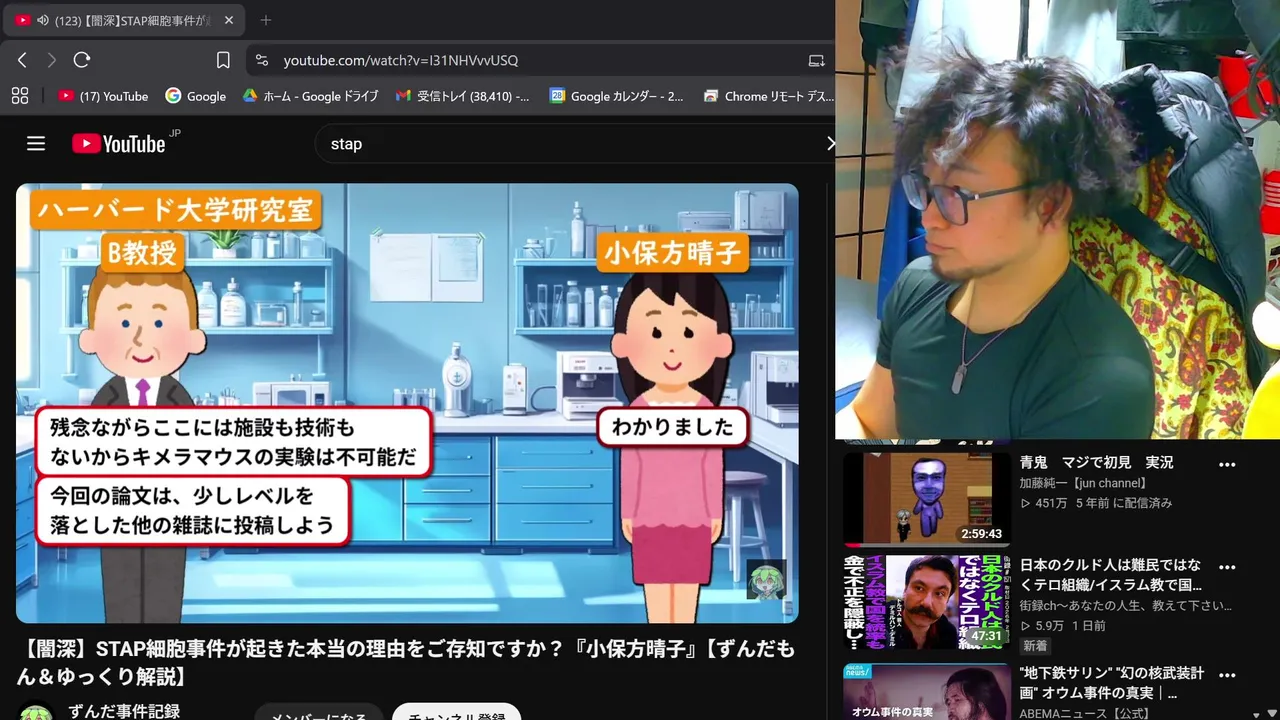Open the Google ドライブ bookmark

[x=310, y=96]
